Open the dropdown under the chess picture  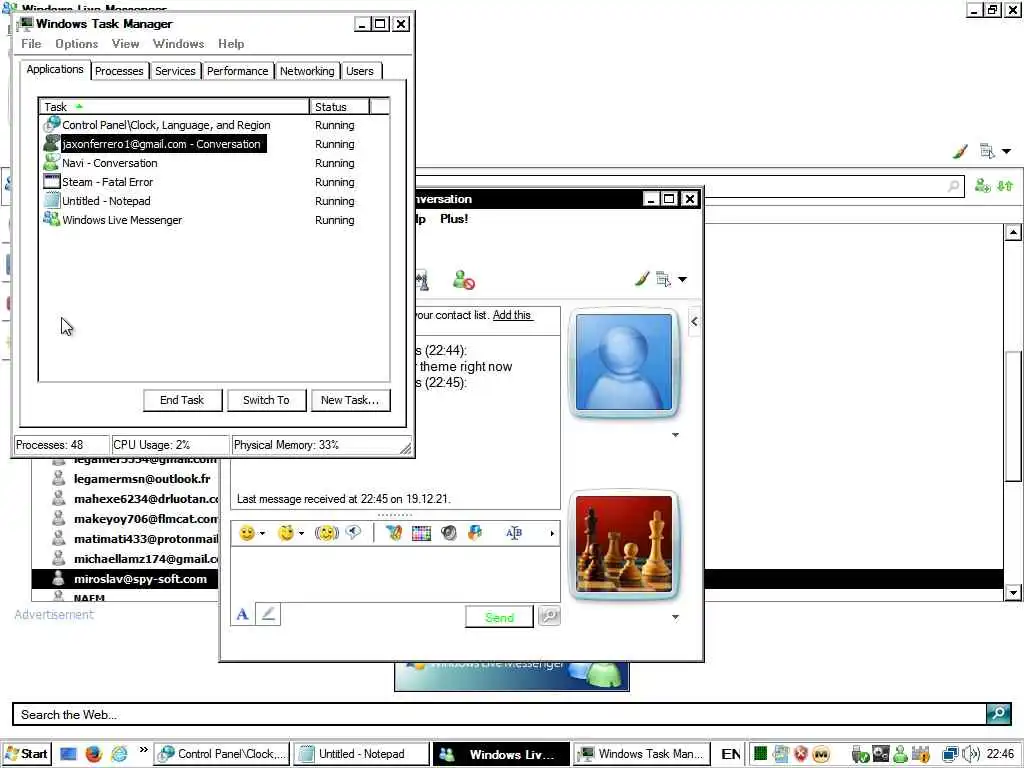pyautogui.click(x=675, y=617)
